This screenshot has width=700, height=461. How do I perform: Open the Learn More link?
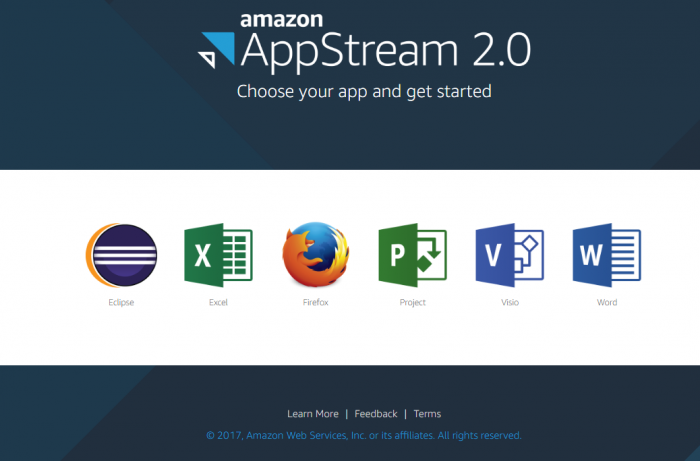(x=312, y=414)
